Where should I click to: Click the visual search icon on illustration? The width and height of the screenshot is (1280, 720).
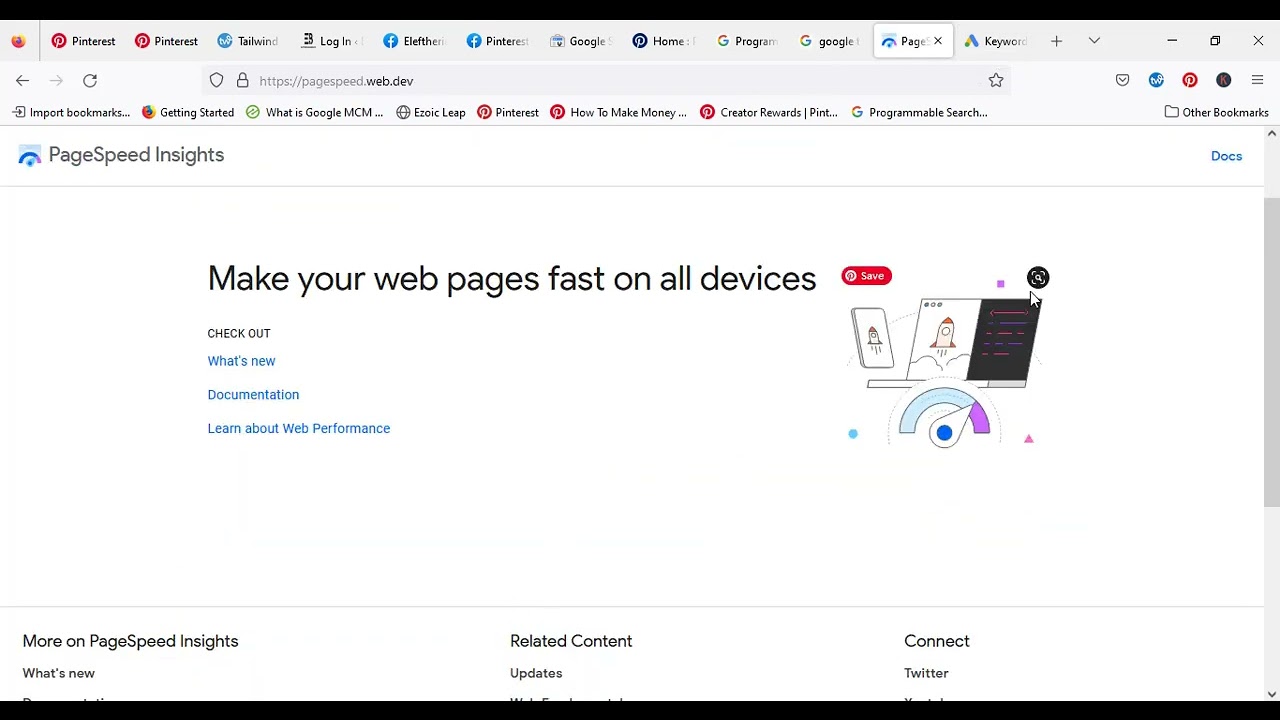1038,278
